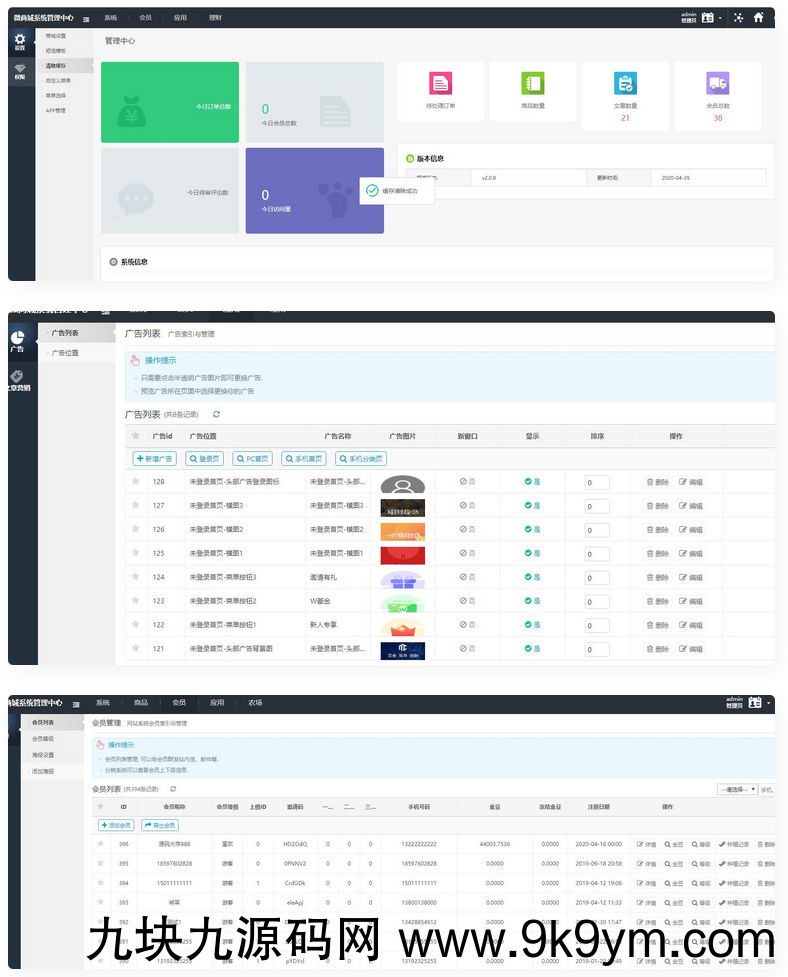Click the purple 会员总数 icon
Screen dimensions: 788x977
[717, 83]
